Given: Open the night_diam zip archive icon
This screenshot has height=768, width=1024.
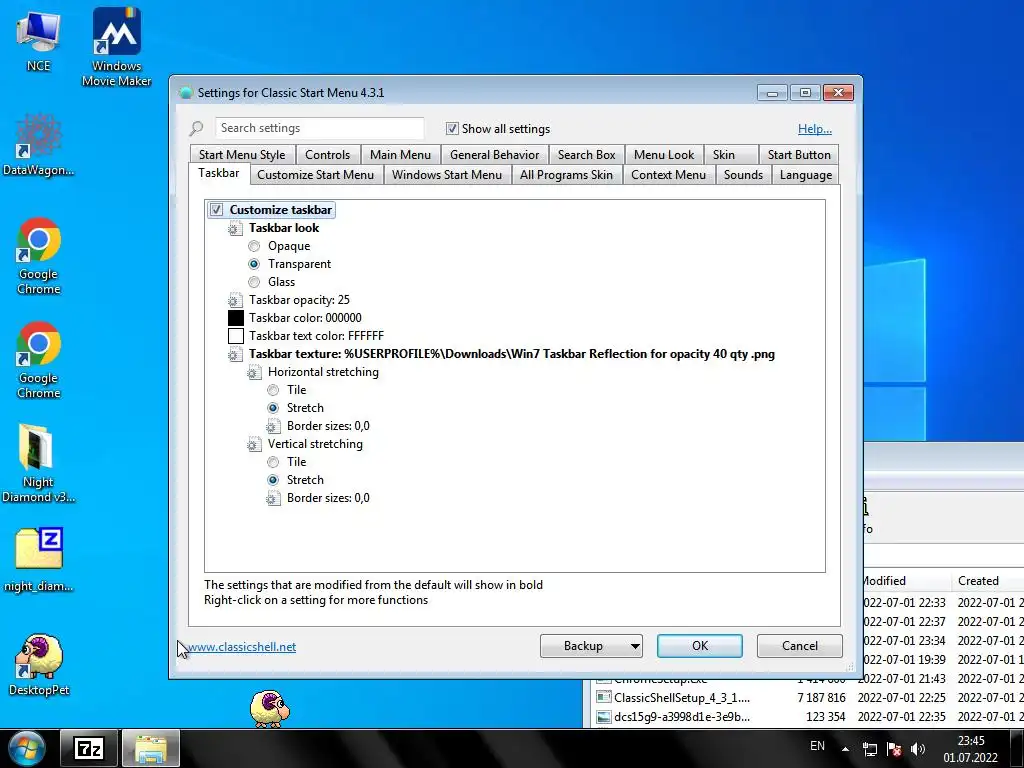Looking at the screenshot, I should [39, 559].
